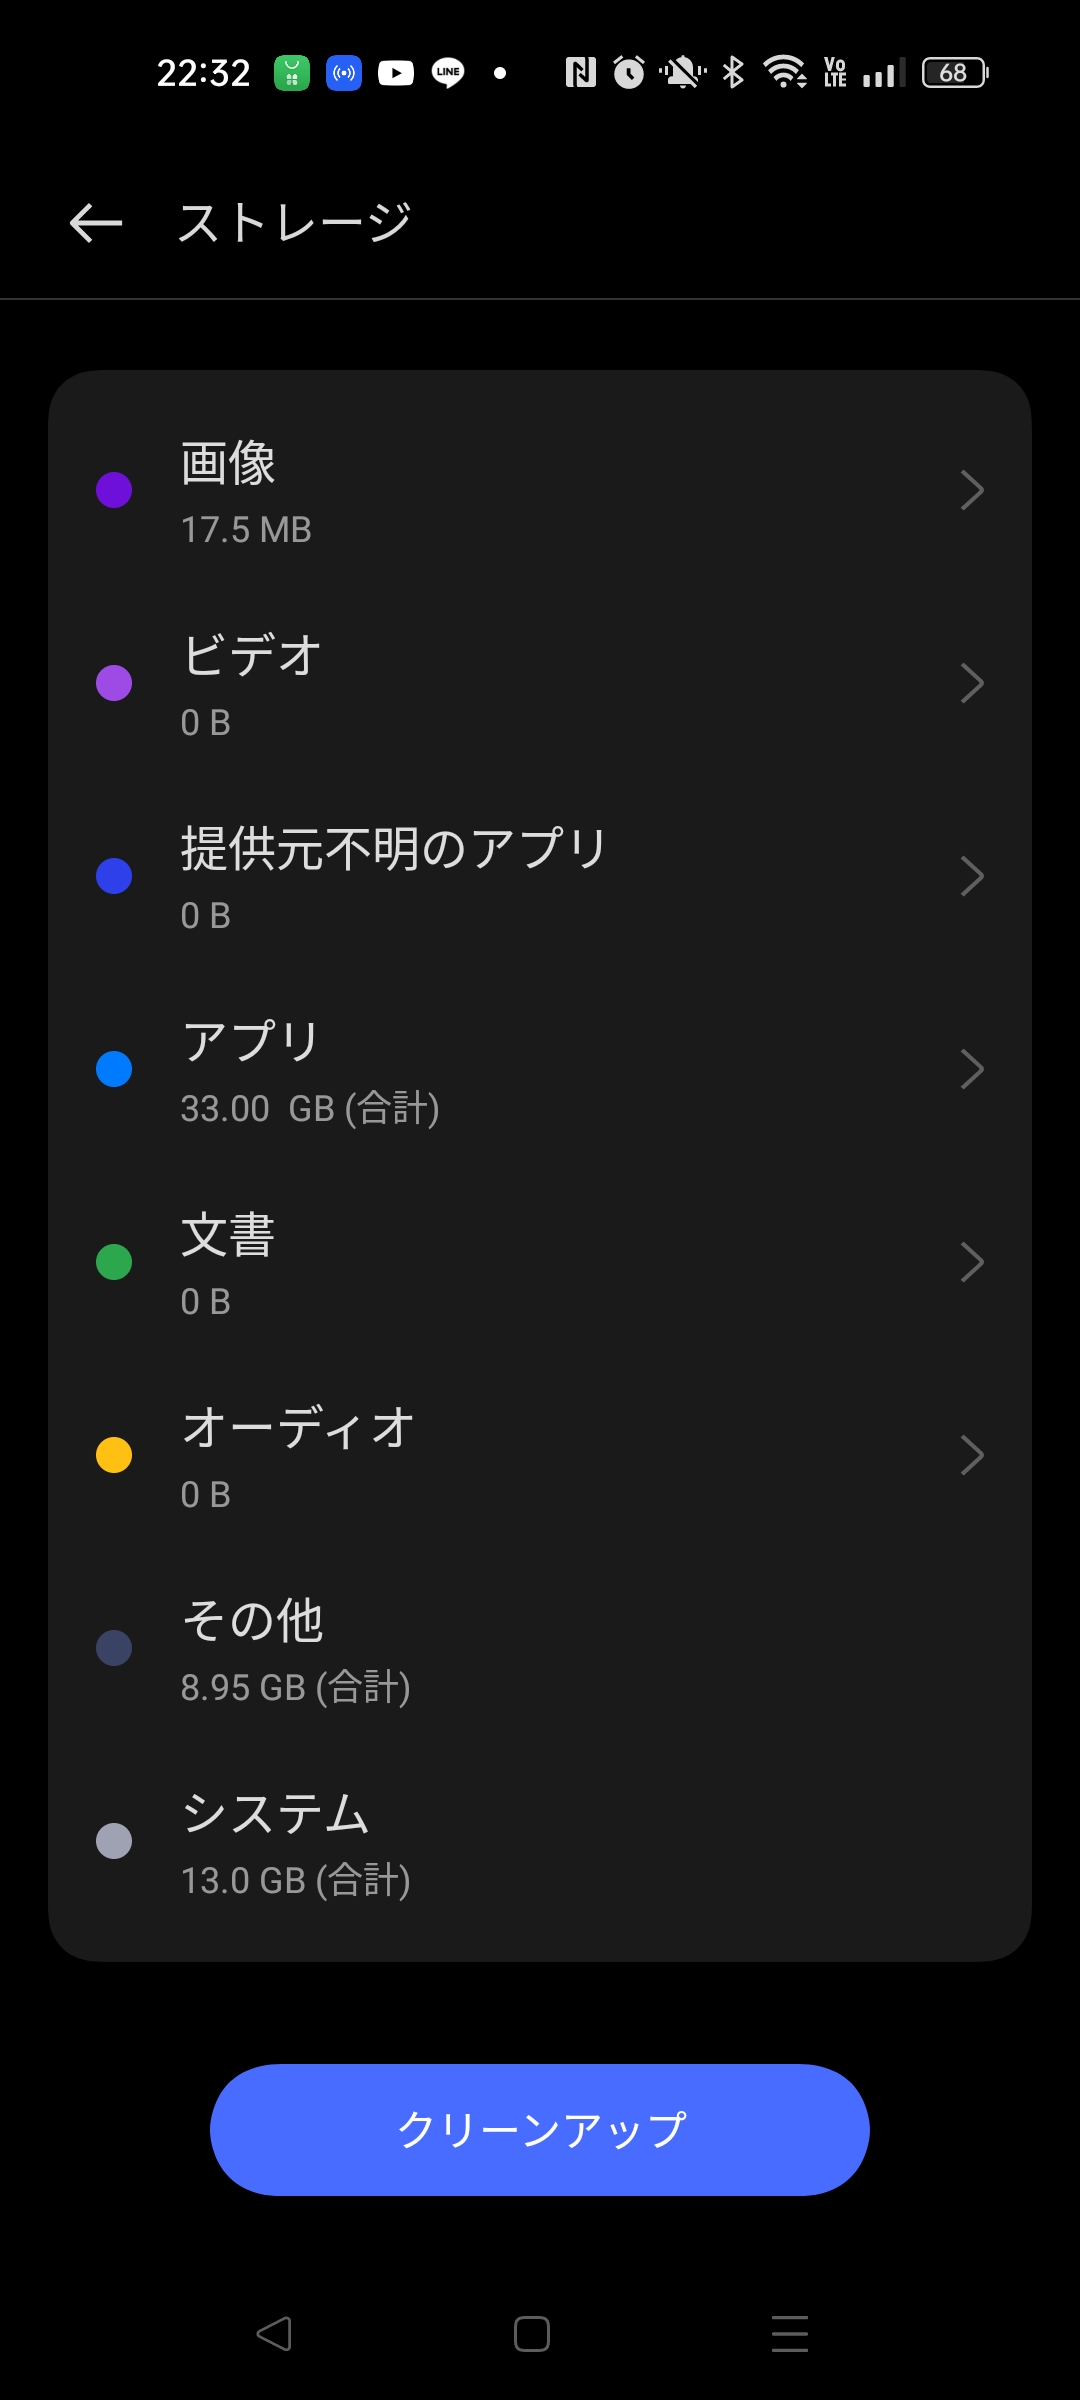Open the オーディオ storage entry
The image size is (1080, 2400).
click(x=540, y=1455)
